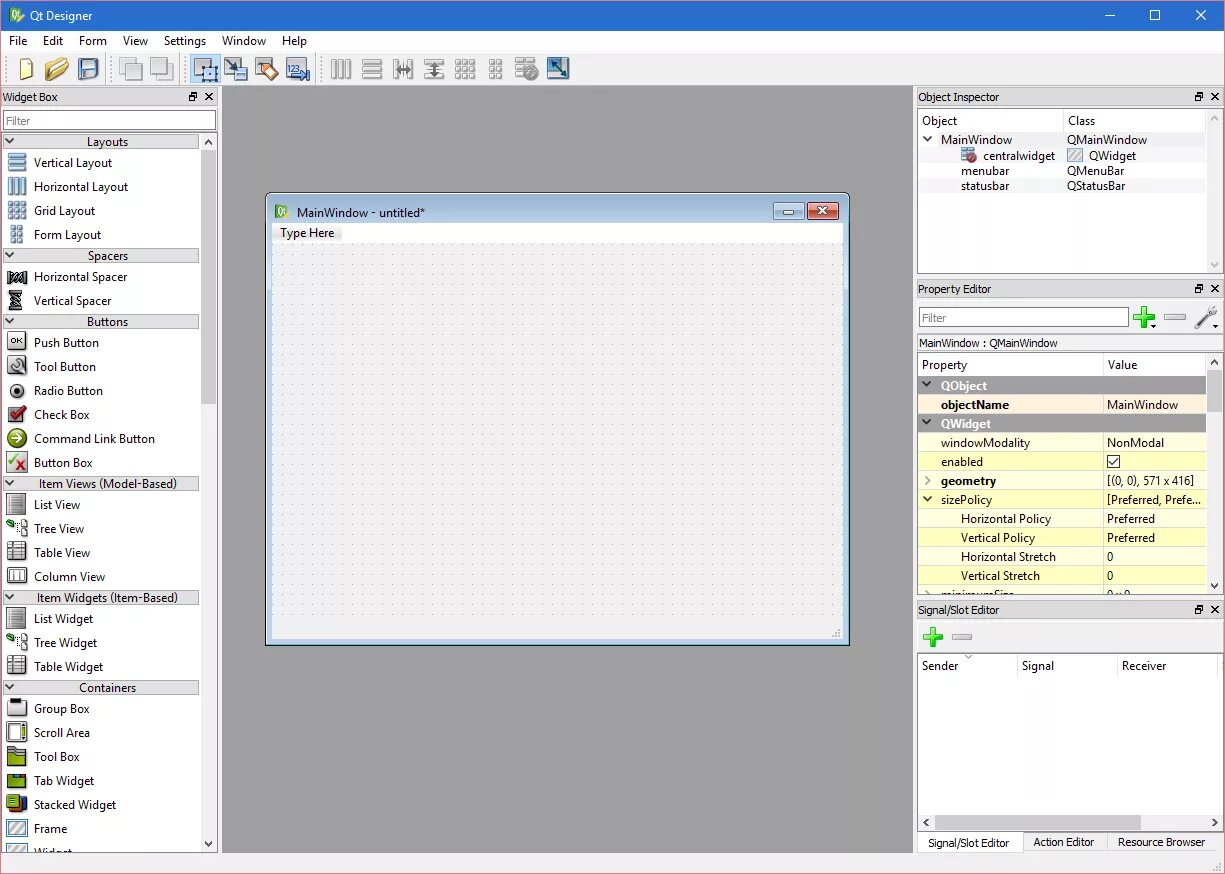Screen dimensions: 1225x874
Task: Collapse MainWindow node in Object Inspector
Action: pos(928,139)
